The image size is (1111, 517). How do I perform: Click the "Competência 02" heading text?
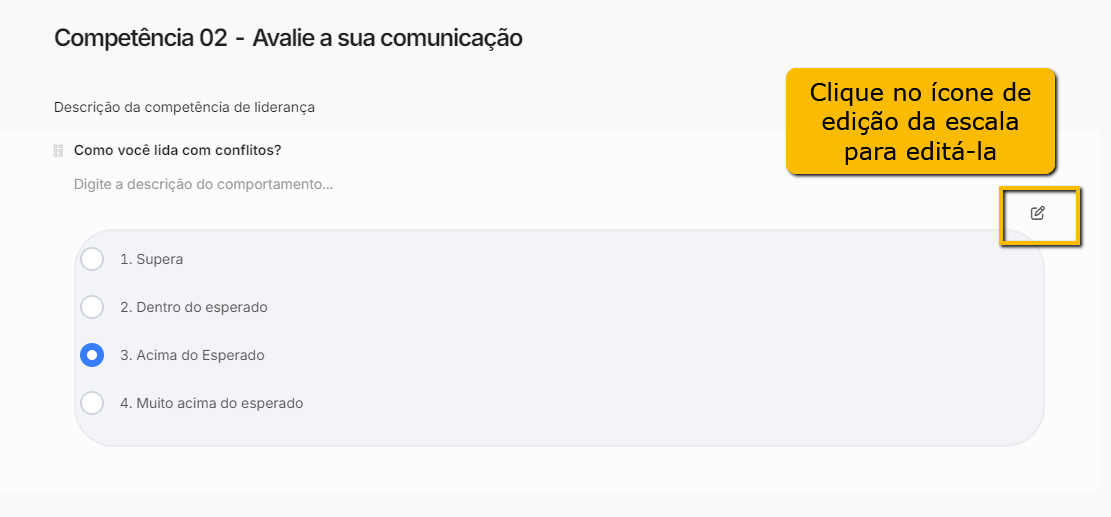(141, 38)
